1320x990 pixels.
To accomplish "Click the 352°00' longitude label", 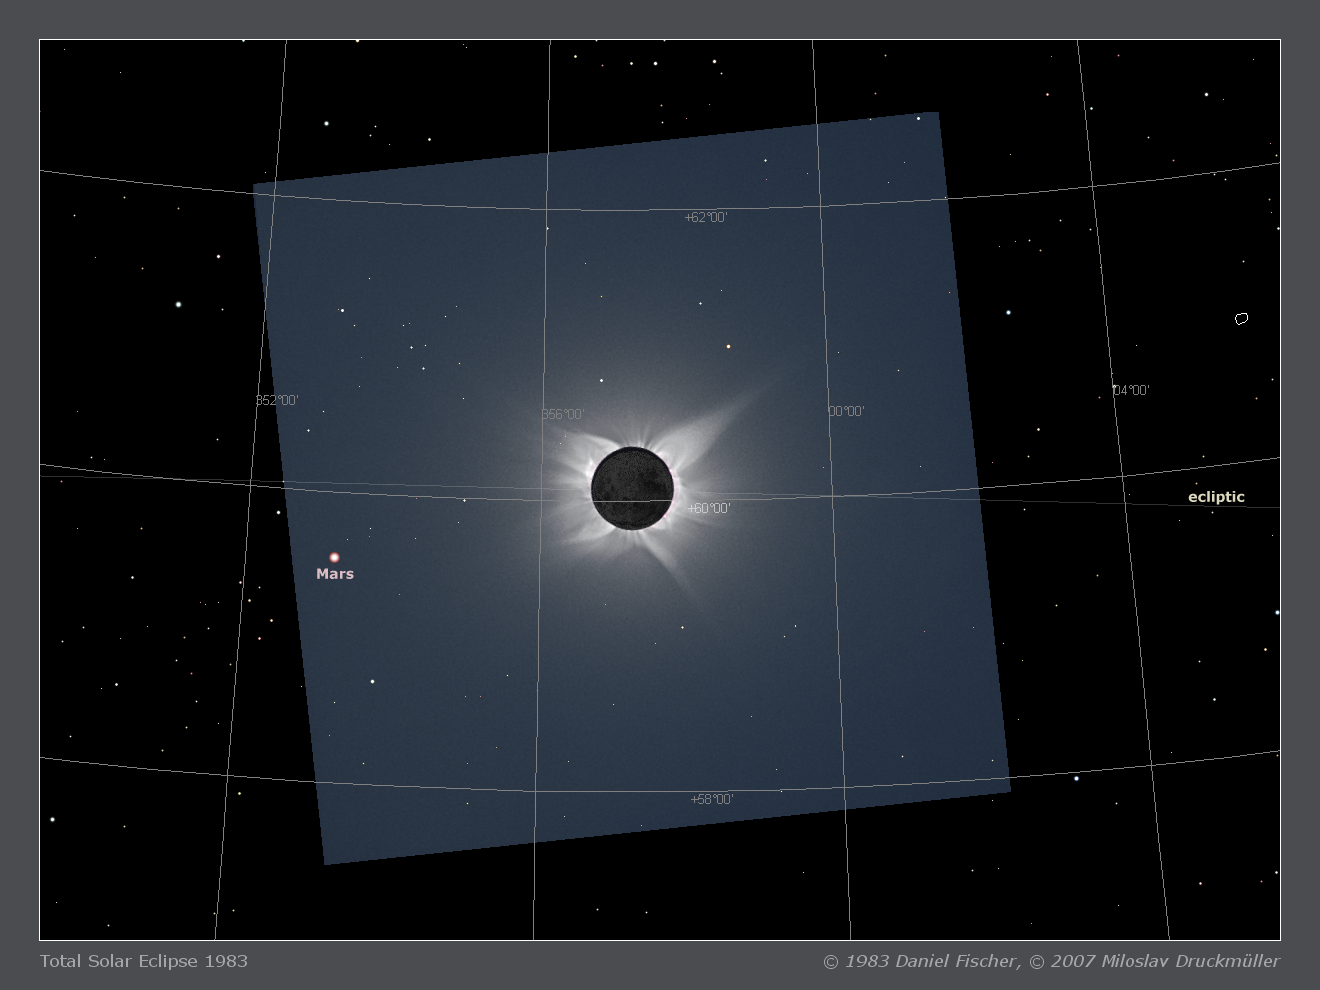I will click(x=277, y=401).
